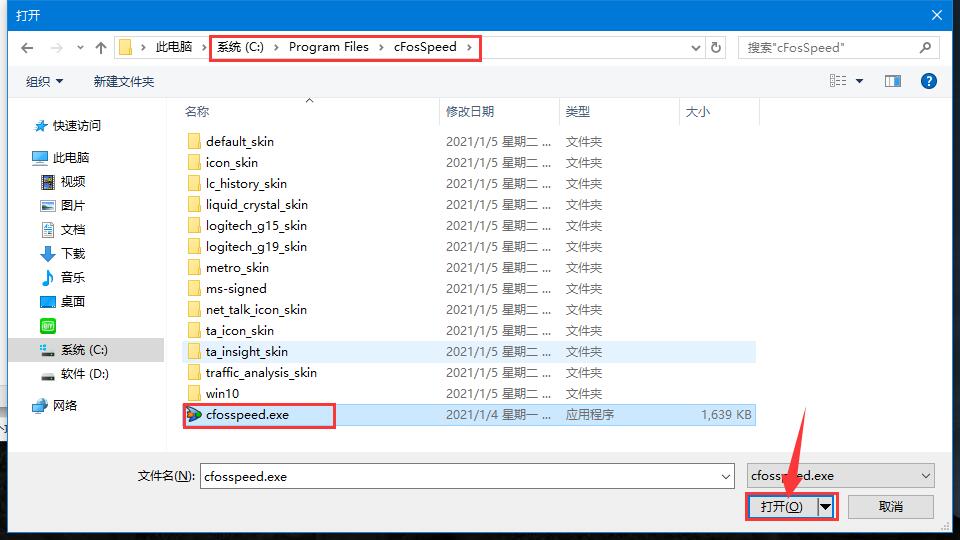The height and width of the screenshot is (540, 960).
Task: Open the recent locations dropdown arrow
Action: pyautogui.click(x=80, y=48)
